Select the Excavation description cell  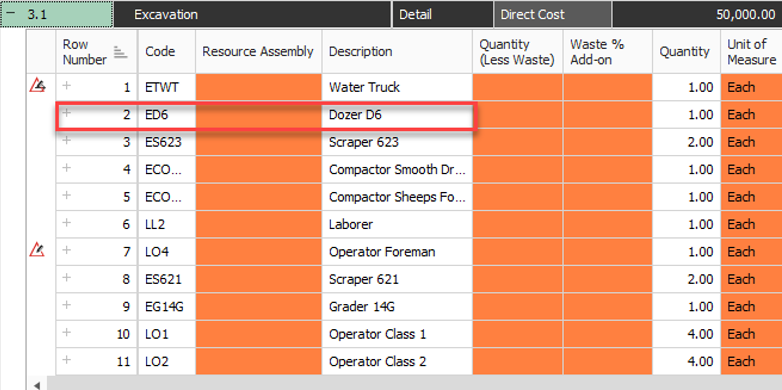(252, 14)
